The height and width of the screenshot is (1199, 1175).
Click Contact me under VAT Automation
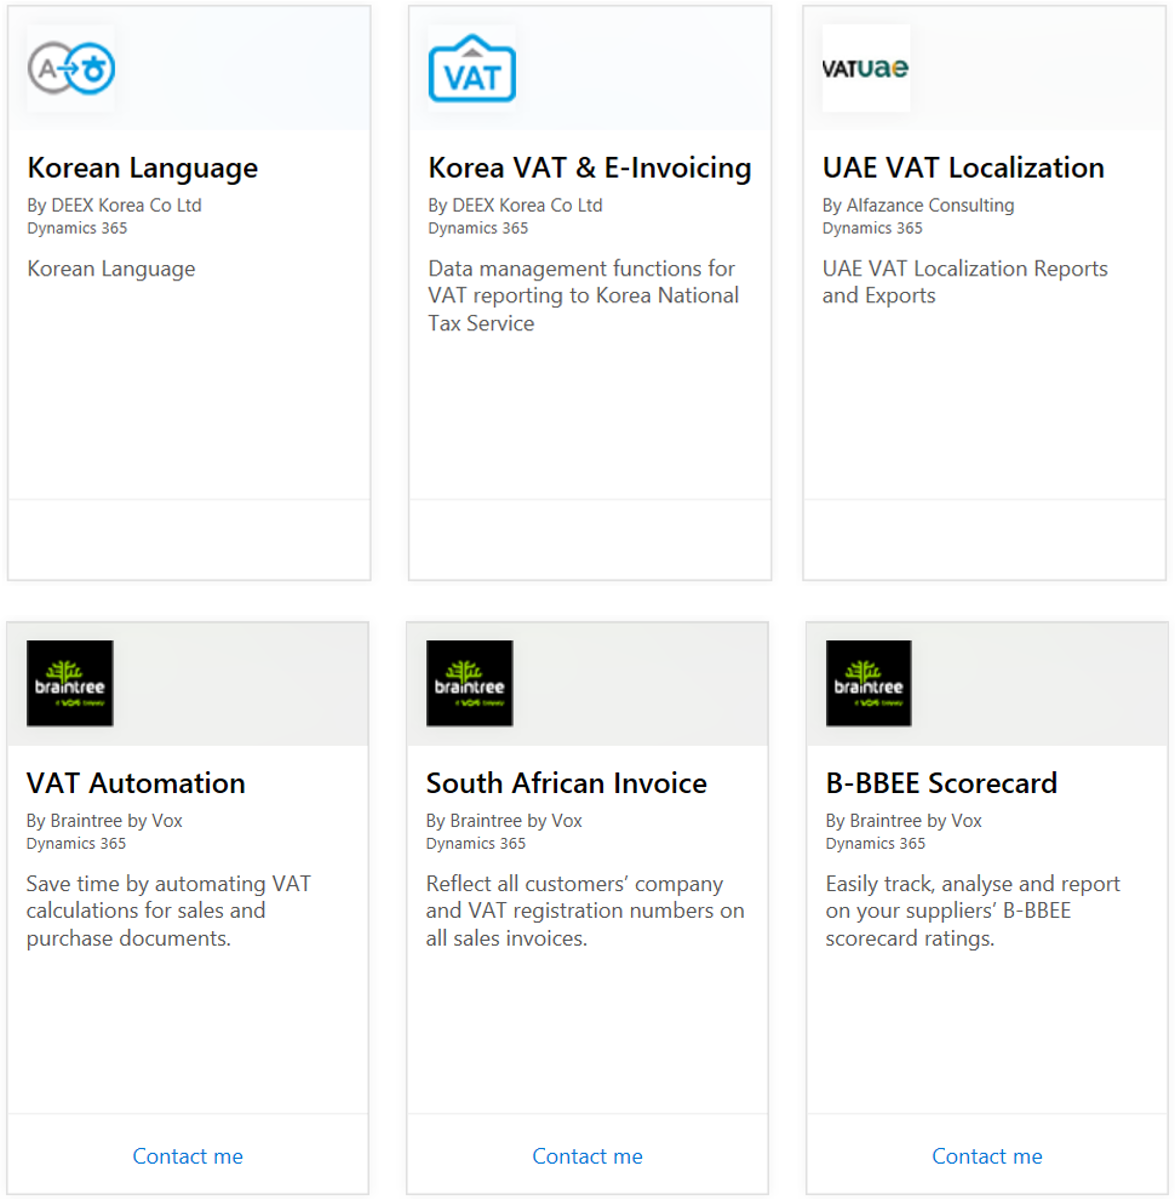(x=188, y=1156)
